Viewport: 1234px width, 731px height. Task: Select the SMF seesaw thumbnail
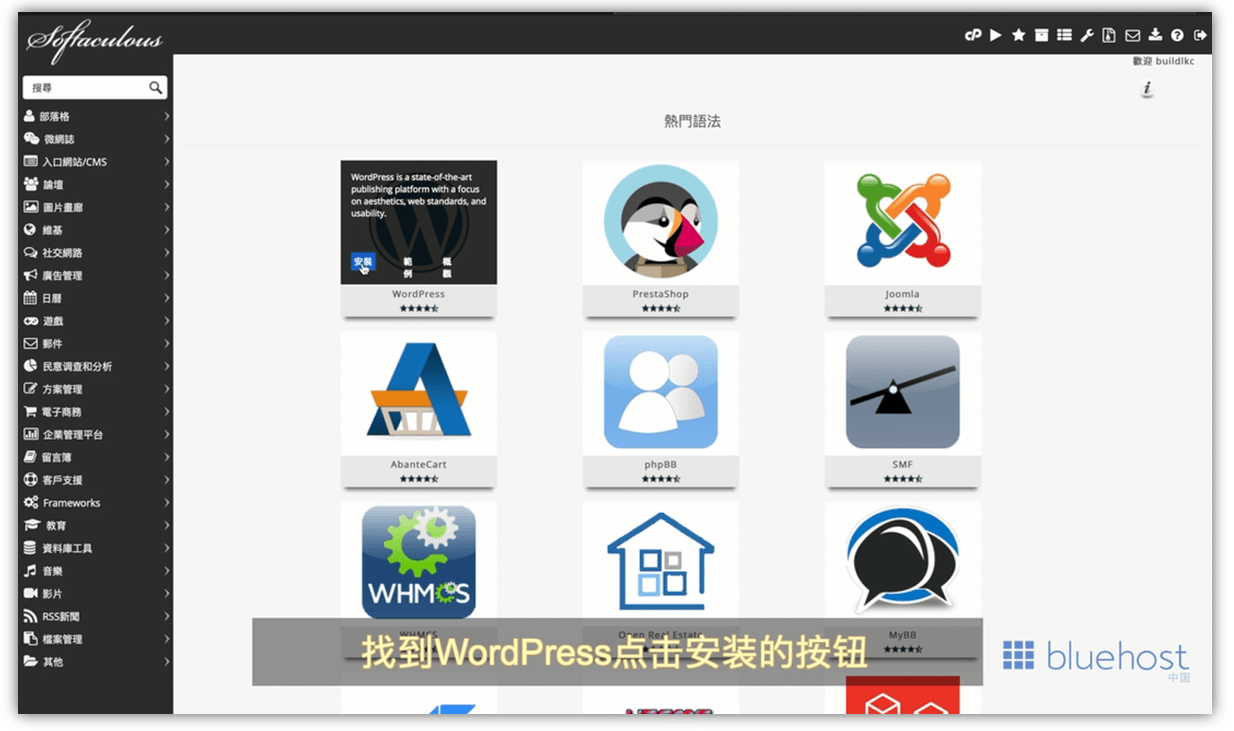[903, 393]
